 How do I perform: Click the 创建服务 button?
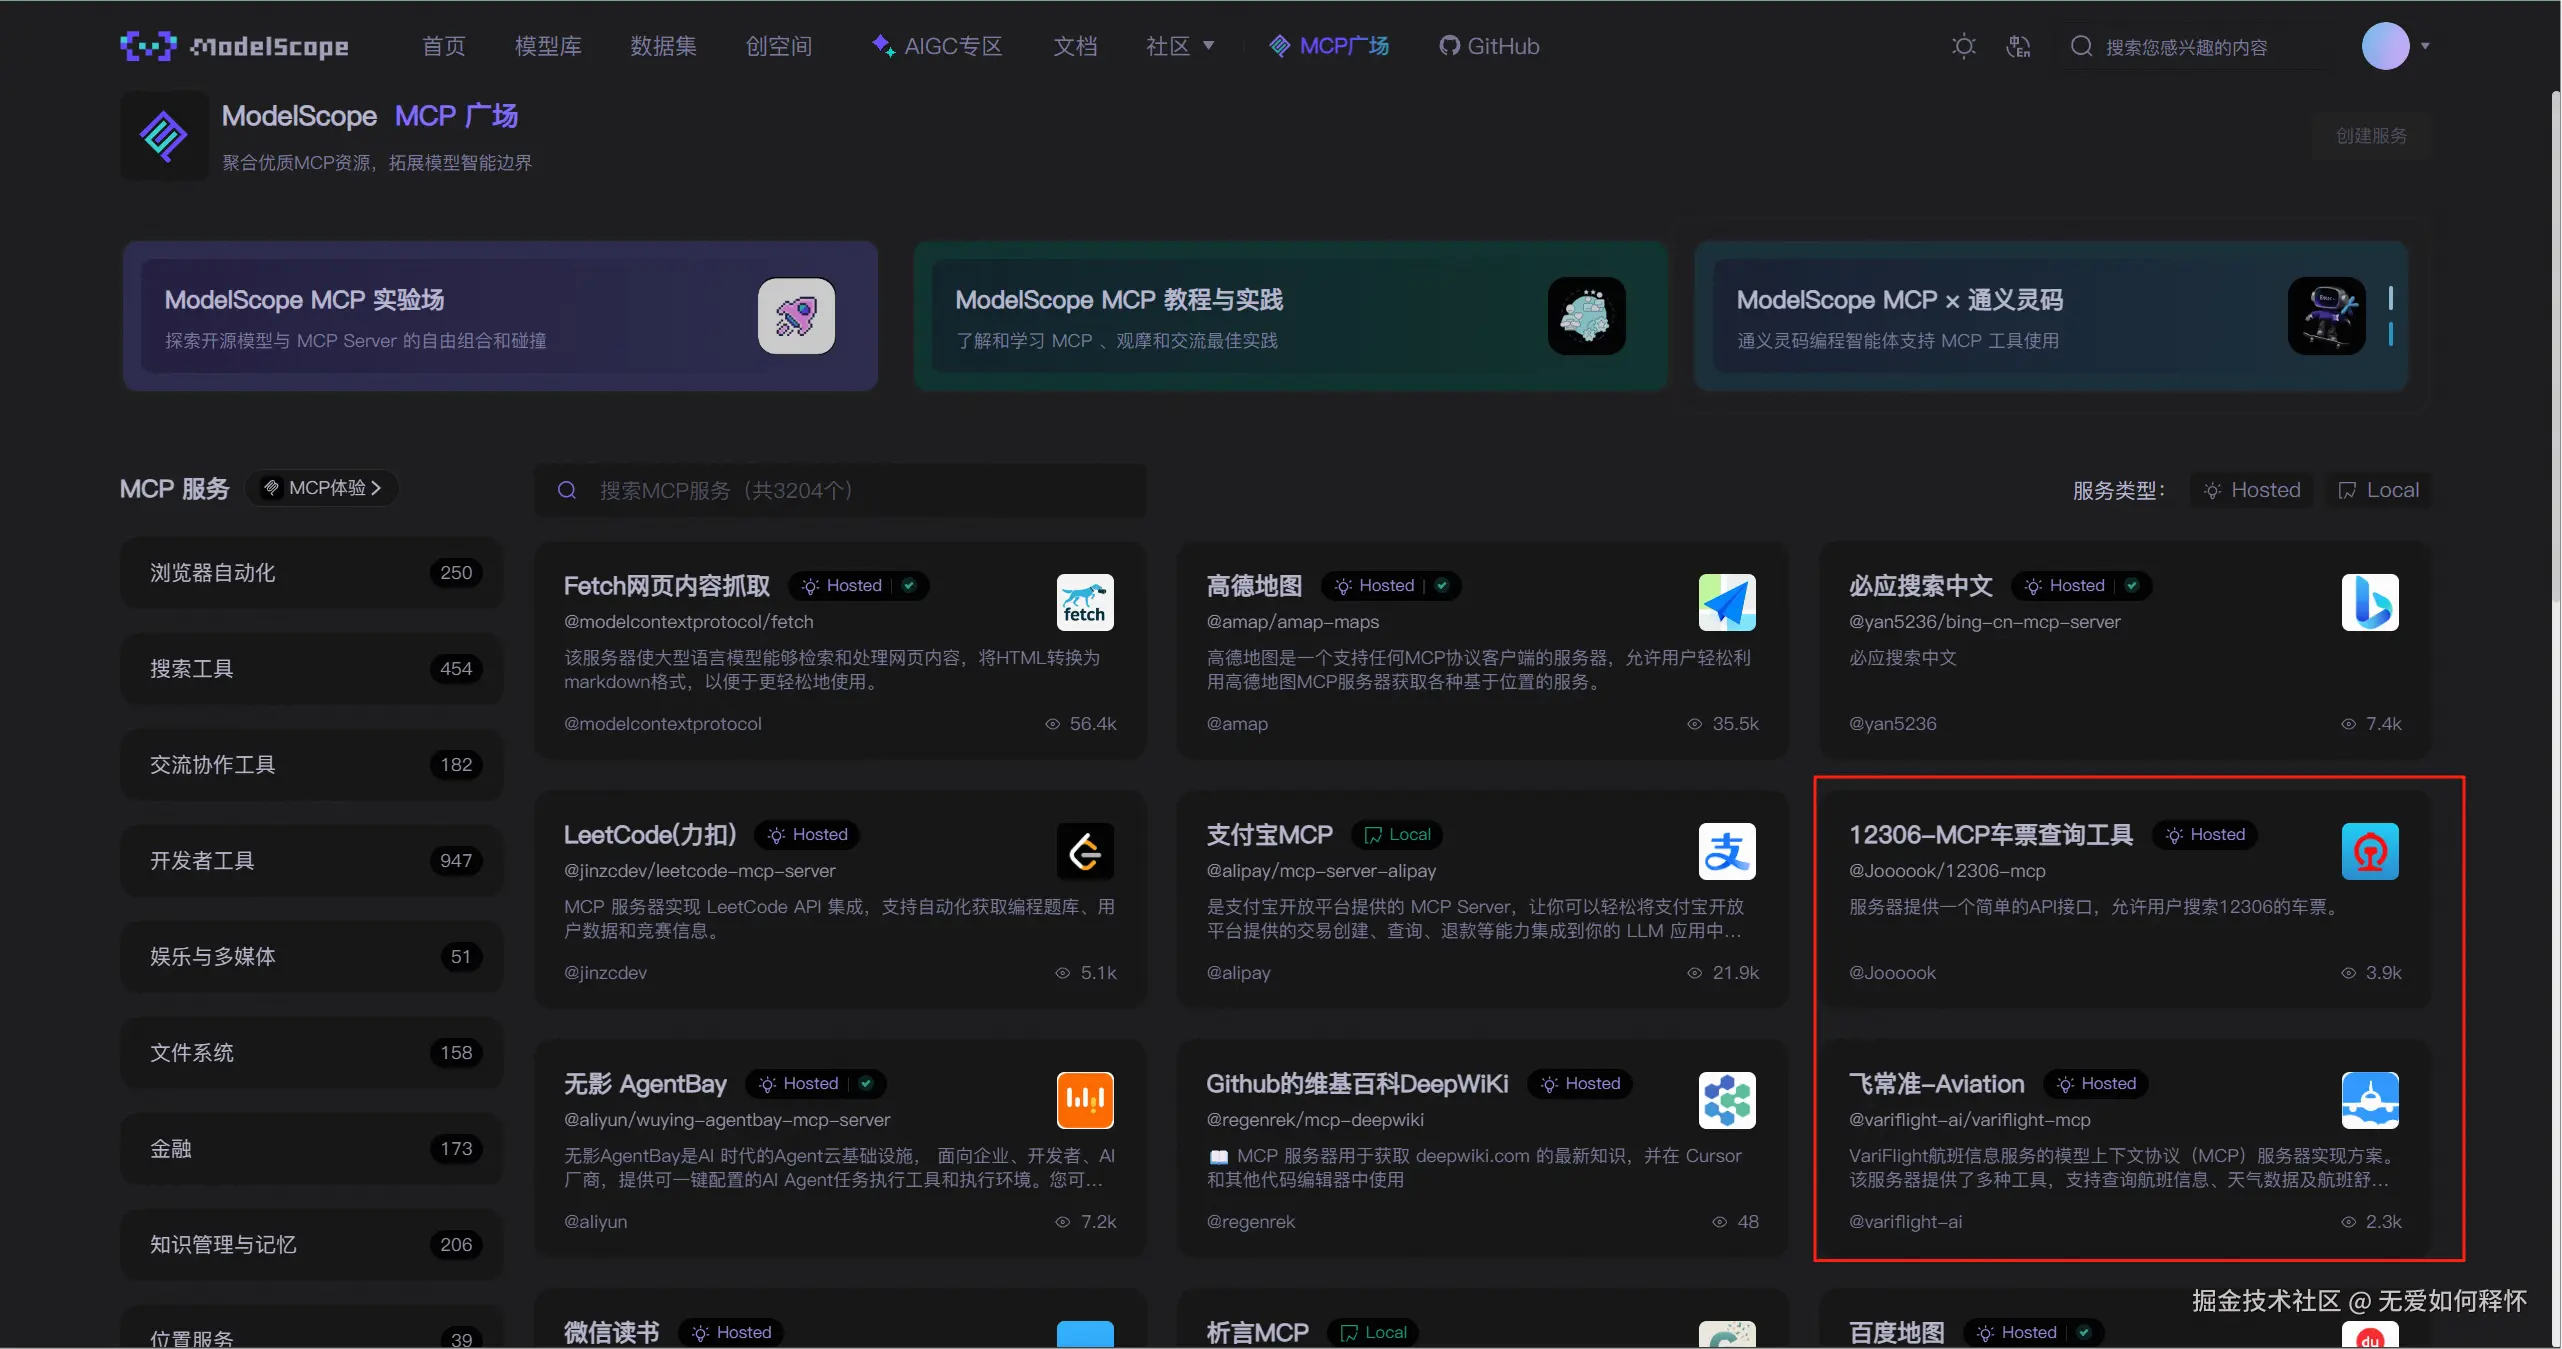tap(2370, 136)
